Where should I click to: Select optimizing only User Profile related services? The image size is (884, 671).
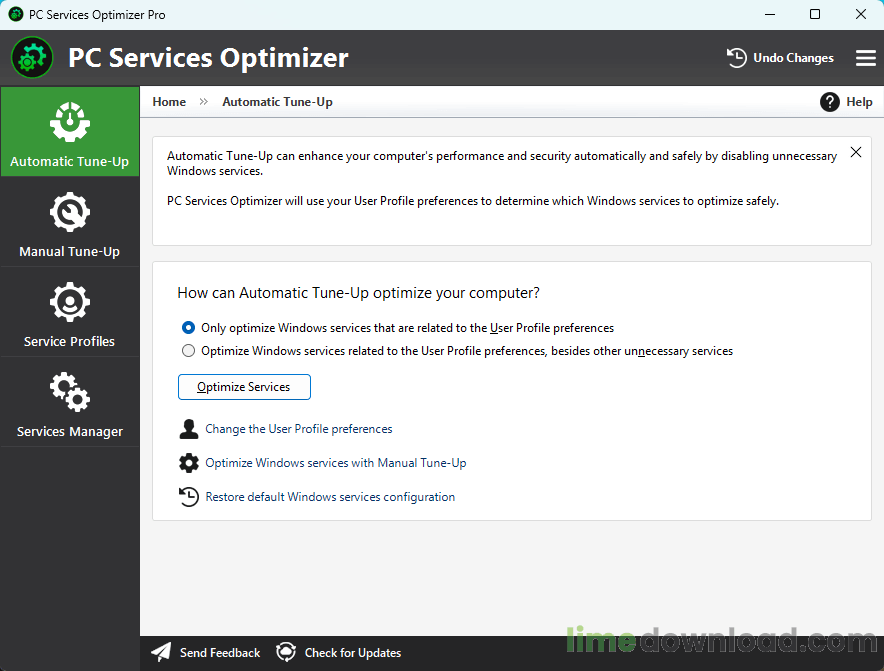pos(188,327)
